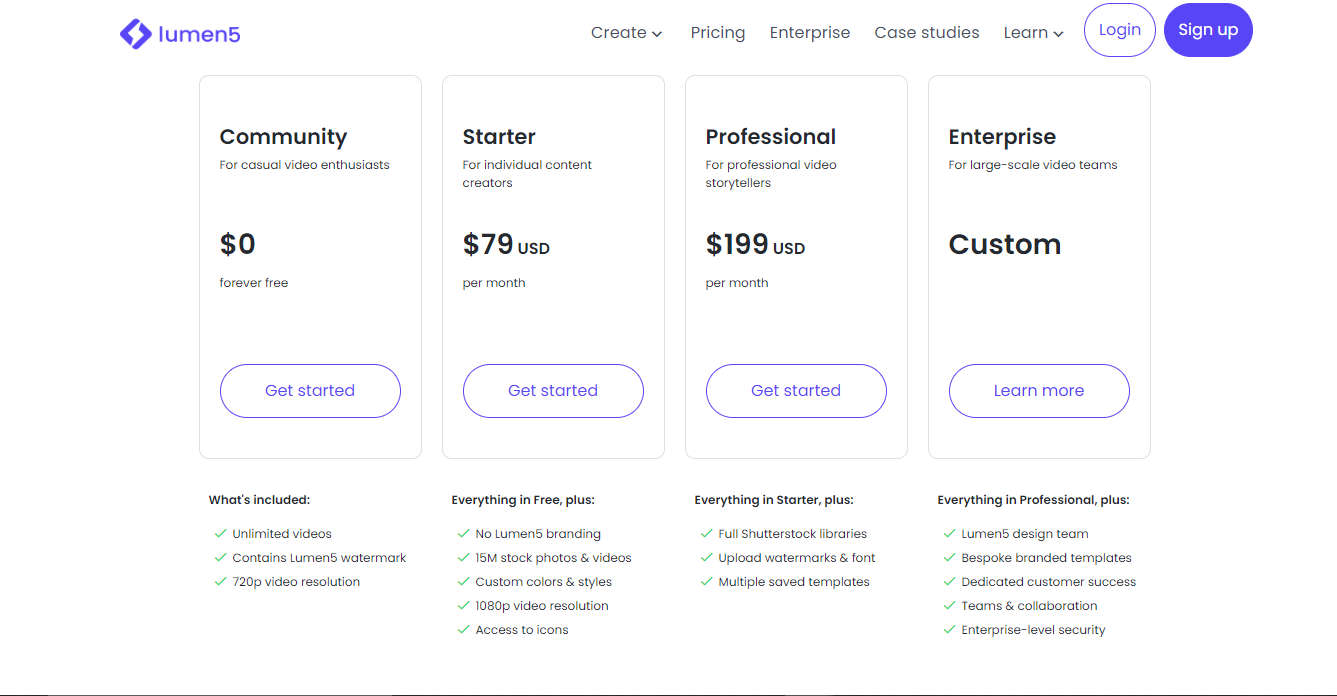Open the Learn dropdown menu
The image size is (1337, 696).
tap(1033, 33)
